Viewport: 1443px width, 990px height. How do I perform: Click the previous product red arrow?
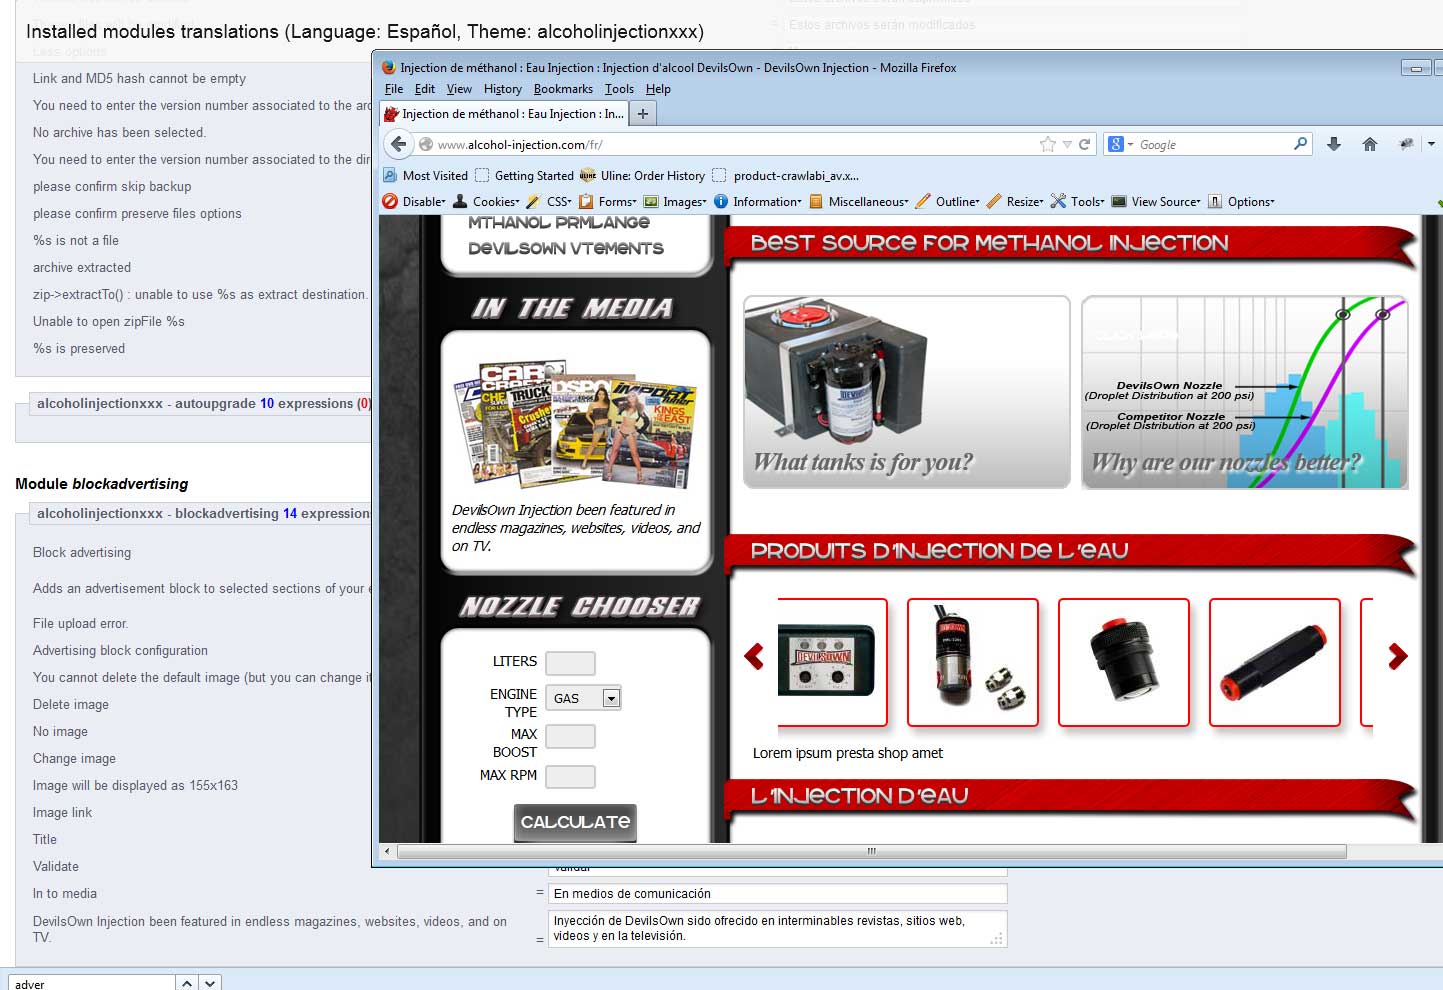click(754, 656)
